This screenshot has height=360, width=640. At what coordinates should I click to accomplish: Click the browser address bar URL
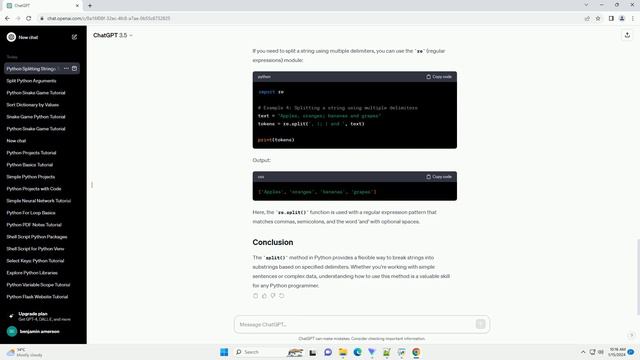109,18
